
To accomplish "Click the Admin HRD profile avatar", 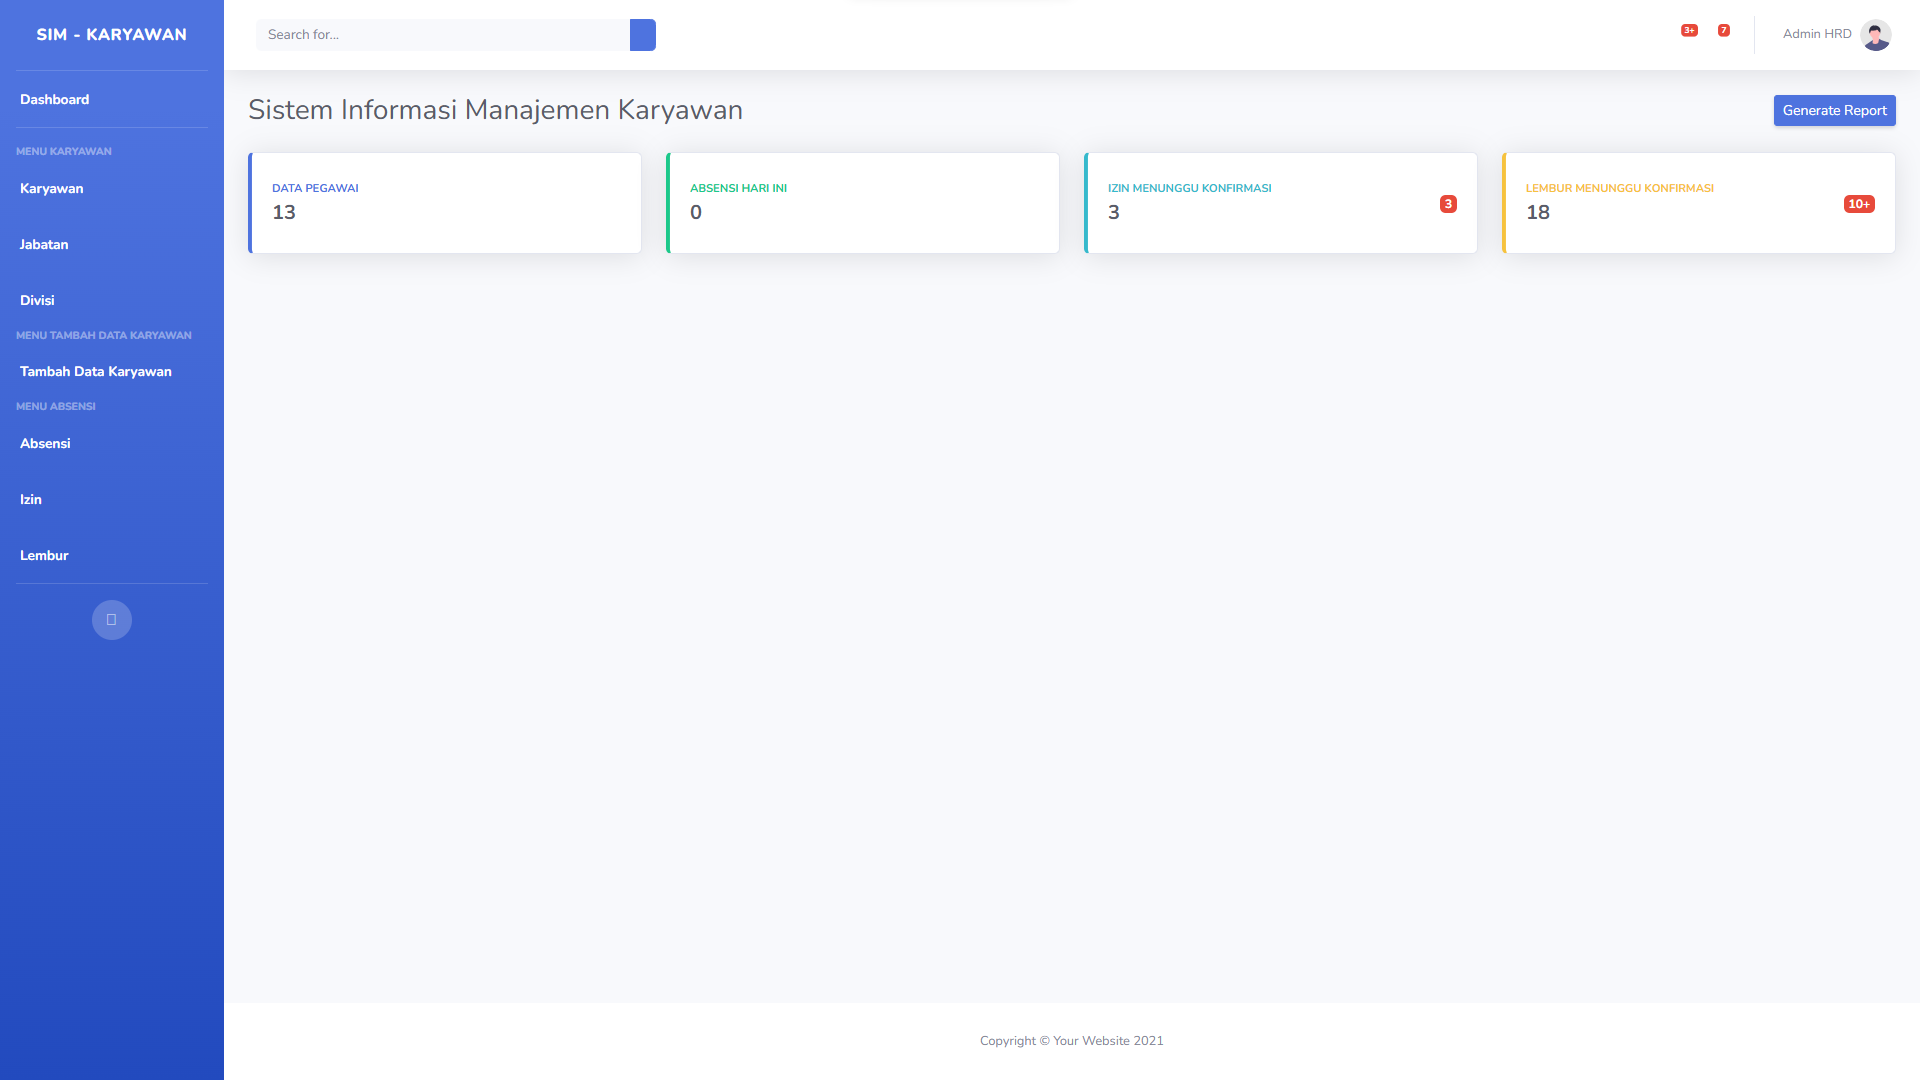I will pos(1875,35).
